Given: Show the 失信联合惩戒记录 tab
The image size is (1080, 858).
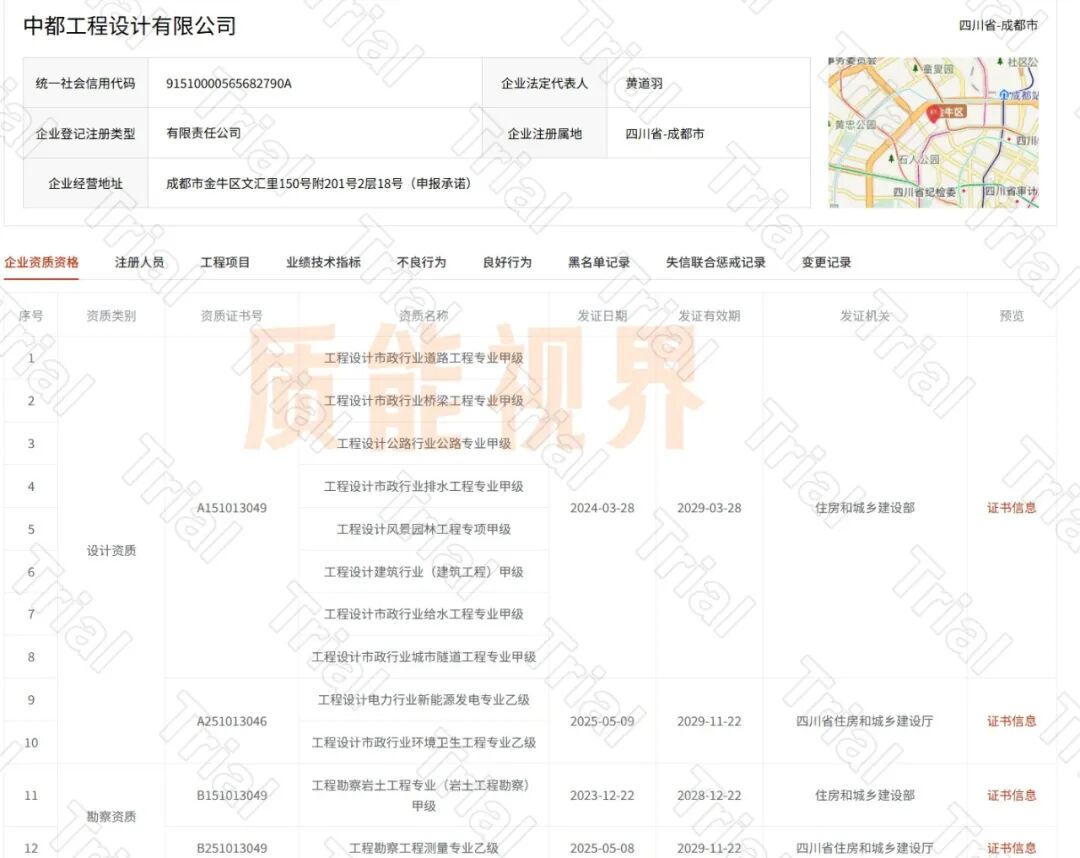Looking at the screenshot, I should [x=715, y=263].
